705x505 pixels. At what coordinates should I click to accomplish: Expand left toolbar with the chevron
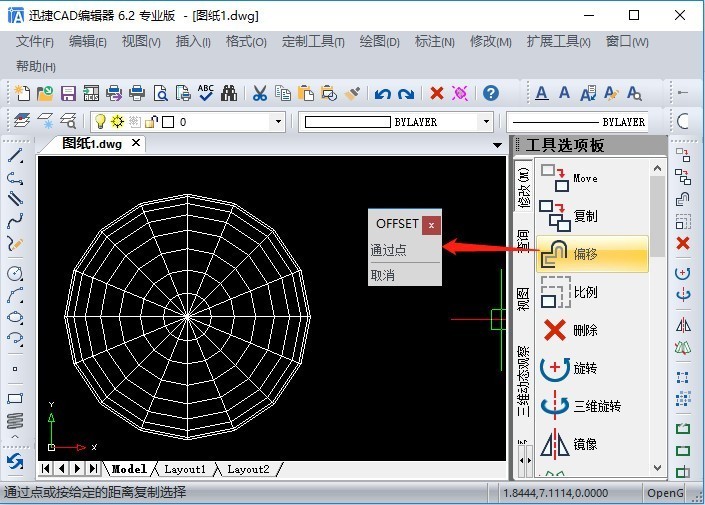[15, 436]
